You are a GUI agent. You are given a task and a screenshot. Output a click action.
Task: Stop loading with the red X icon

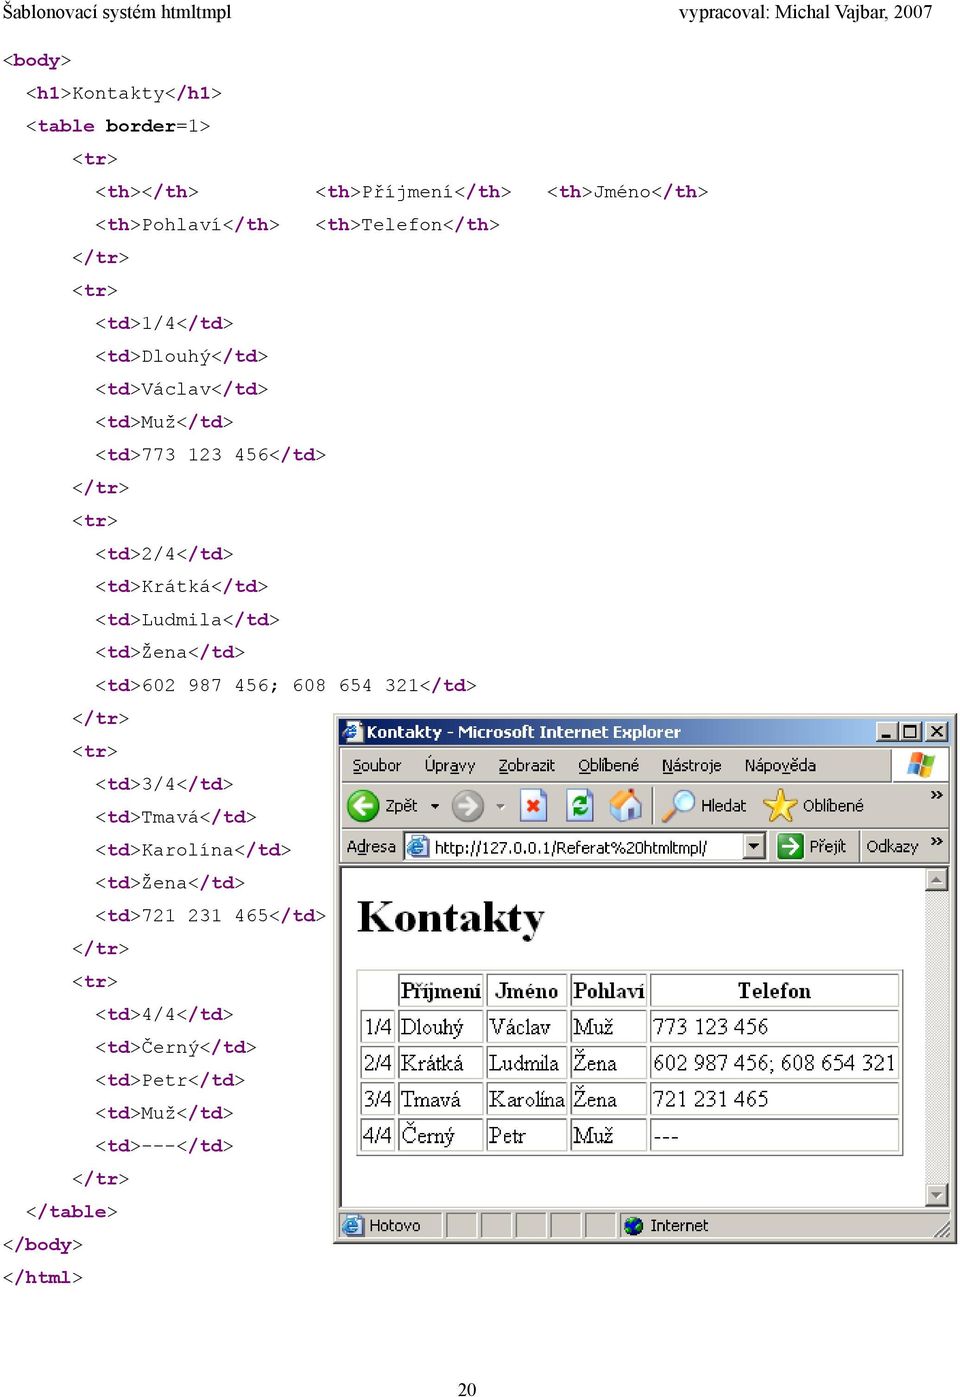(x=534, y=805)
